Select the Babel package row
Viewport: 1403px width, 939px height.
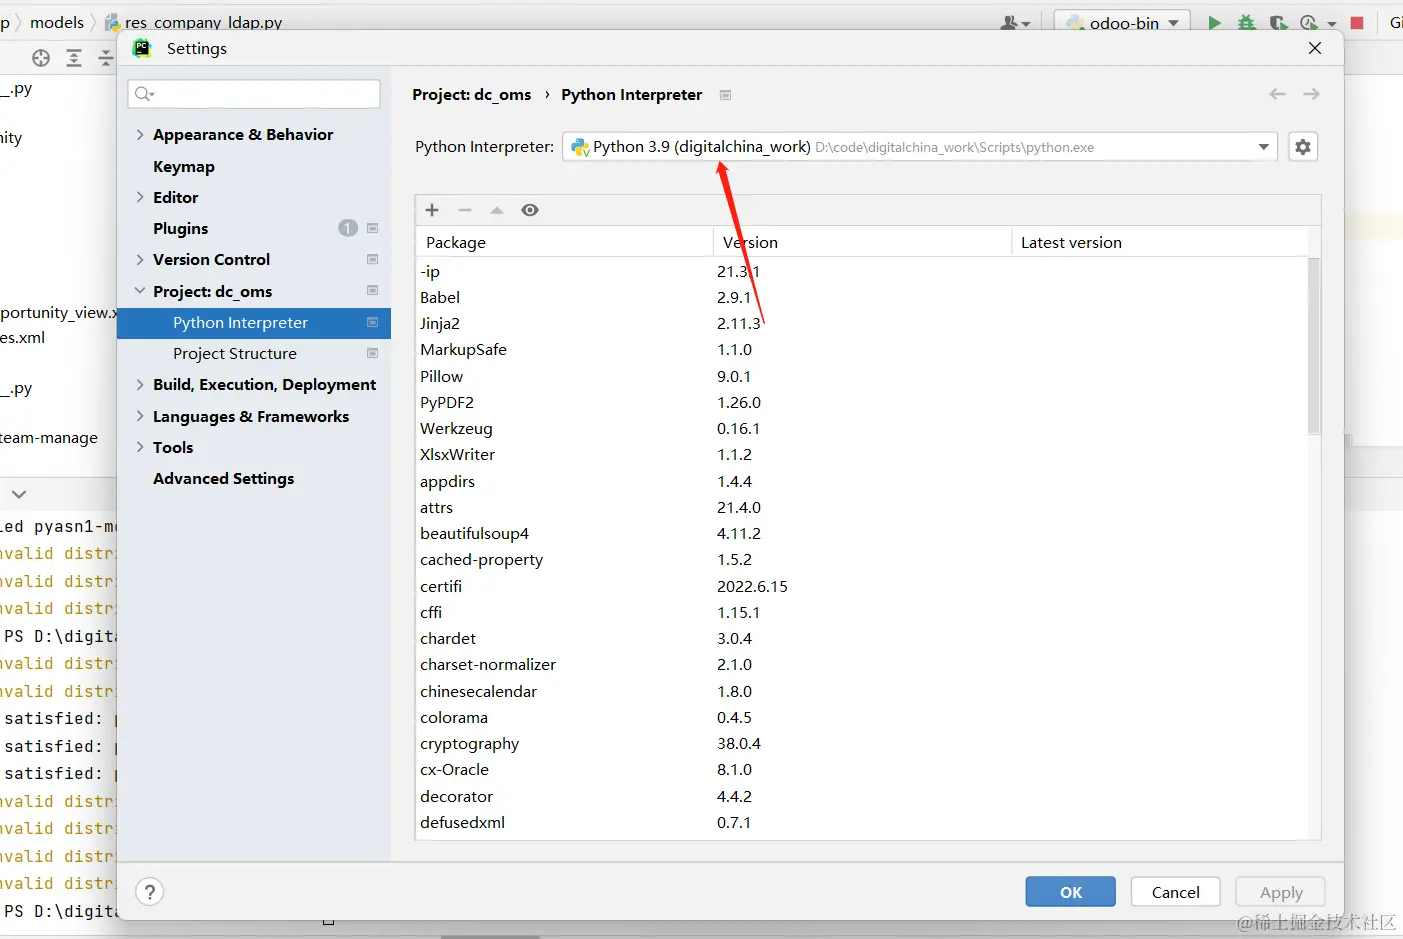tap(862, 297)
